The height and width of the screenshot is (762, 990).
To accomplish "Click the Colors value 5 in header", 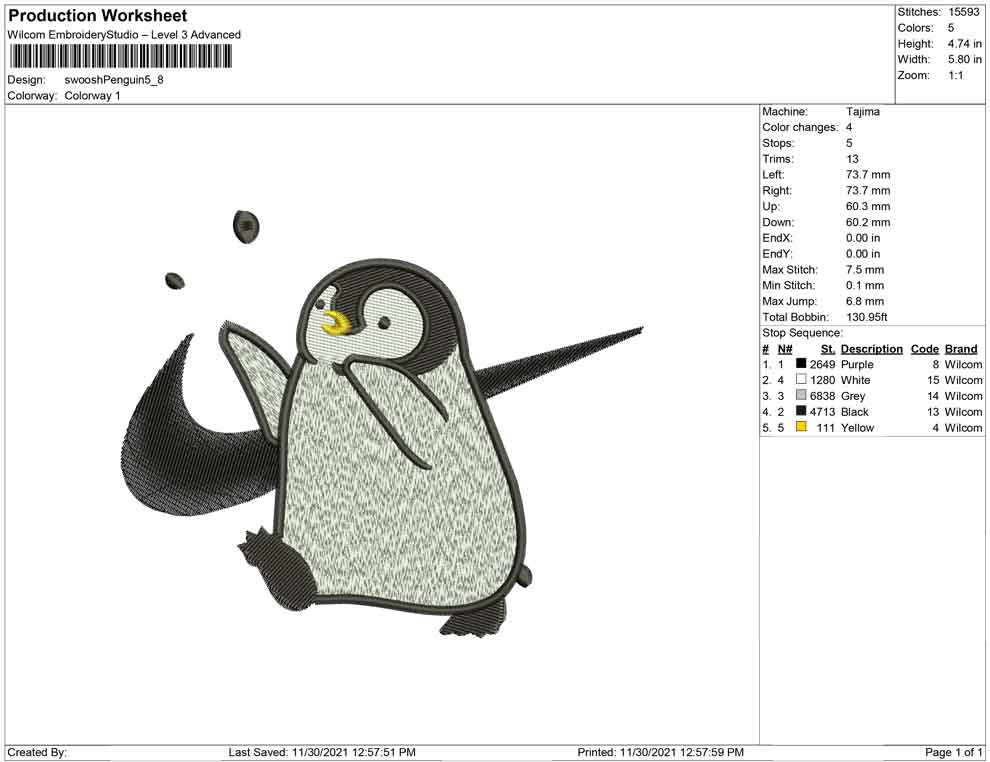I will (x=951, y=28).
